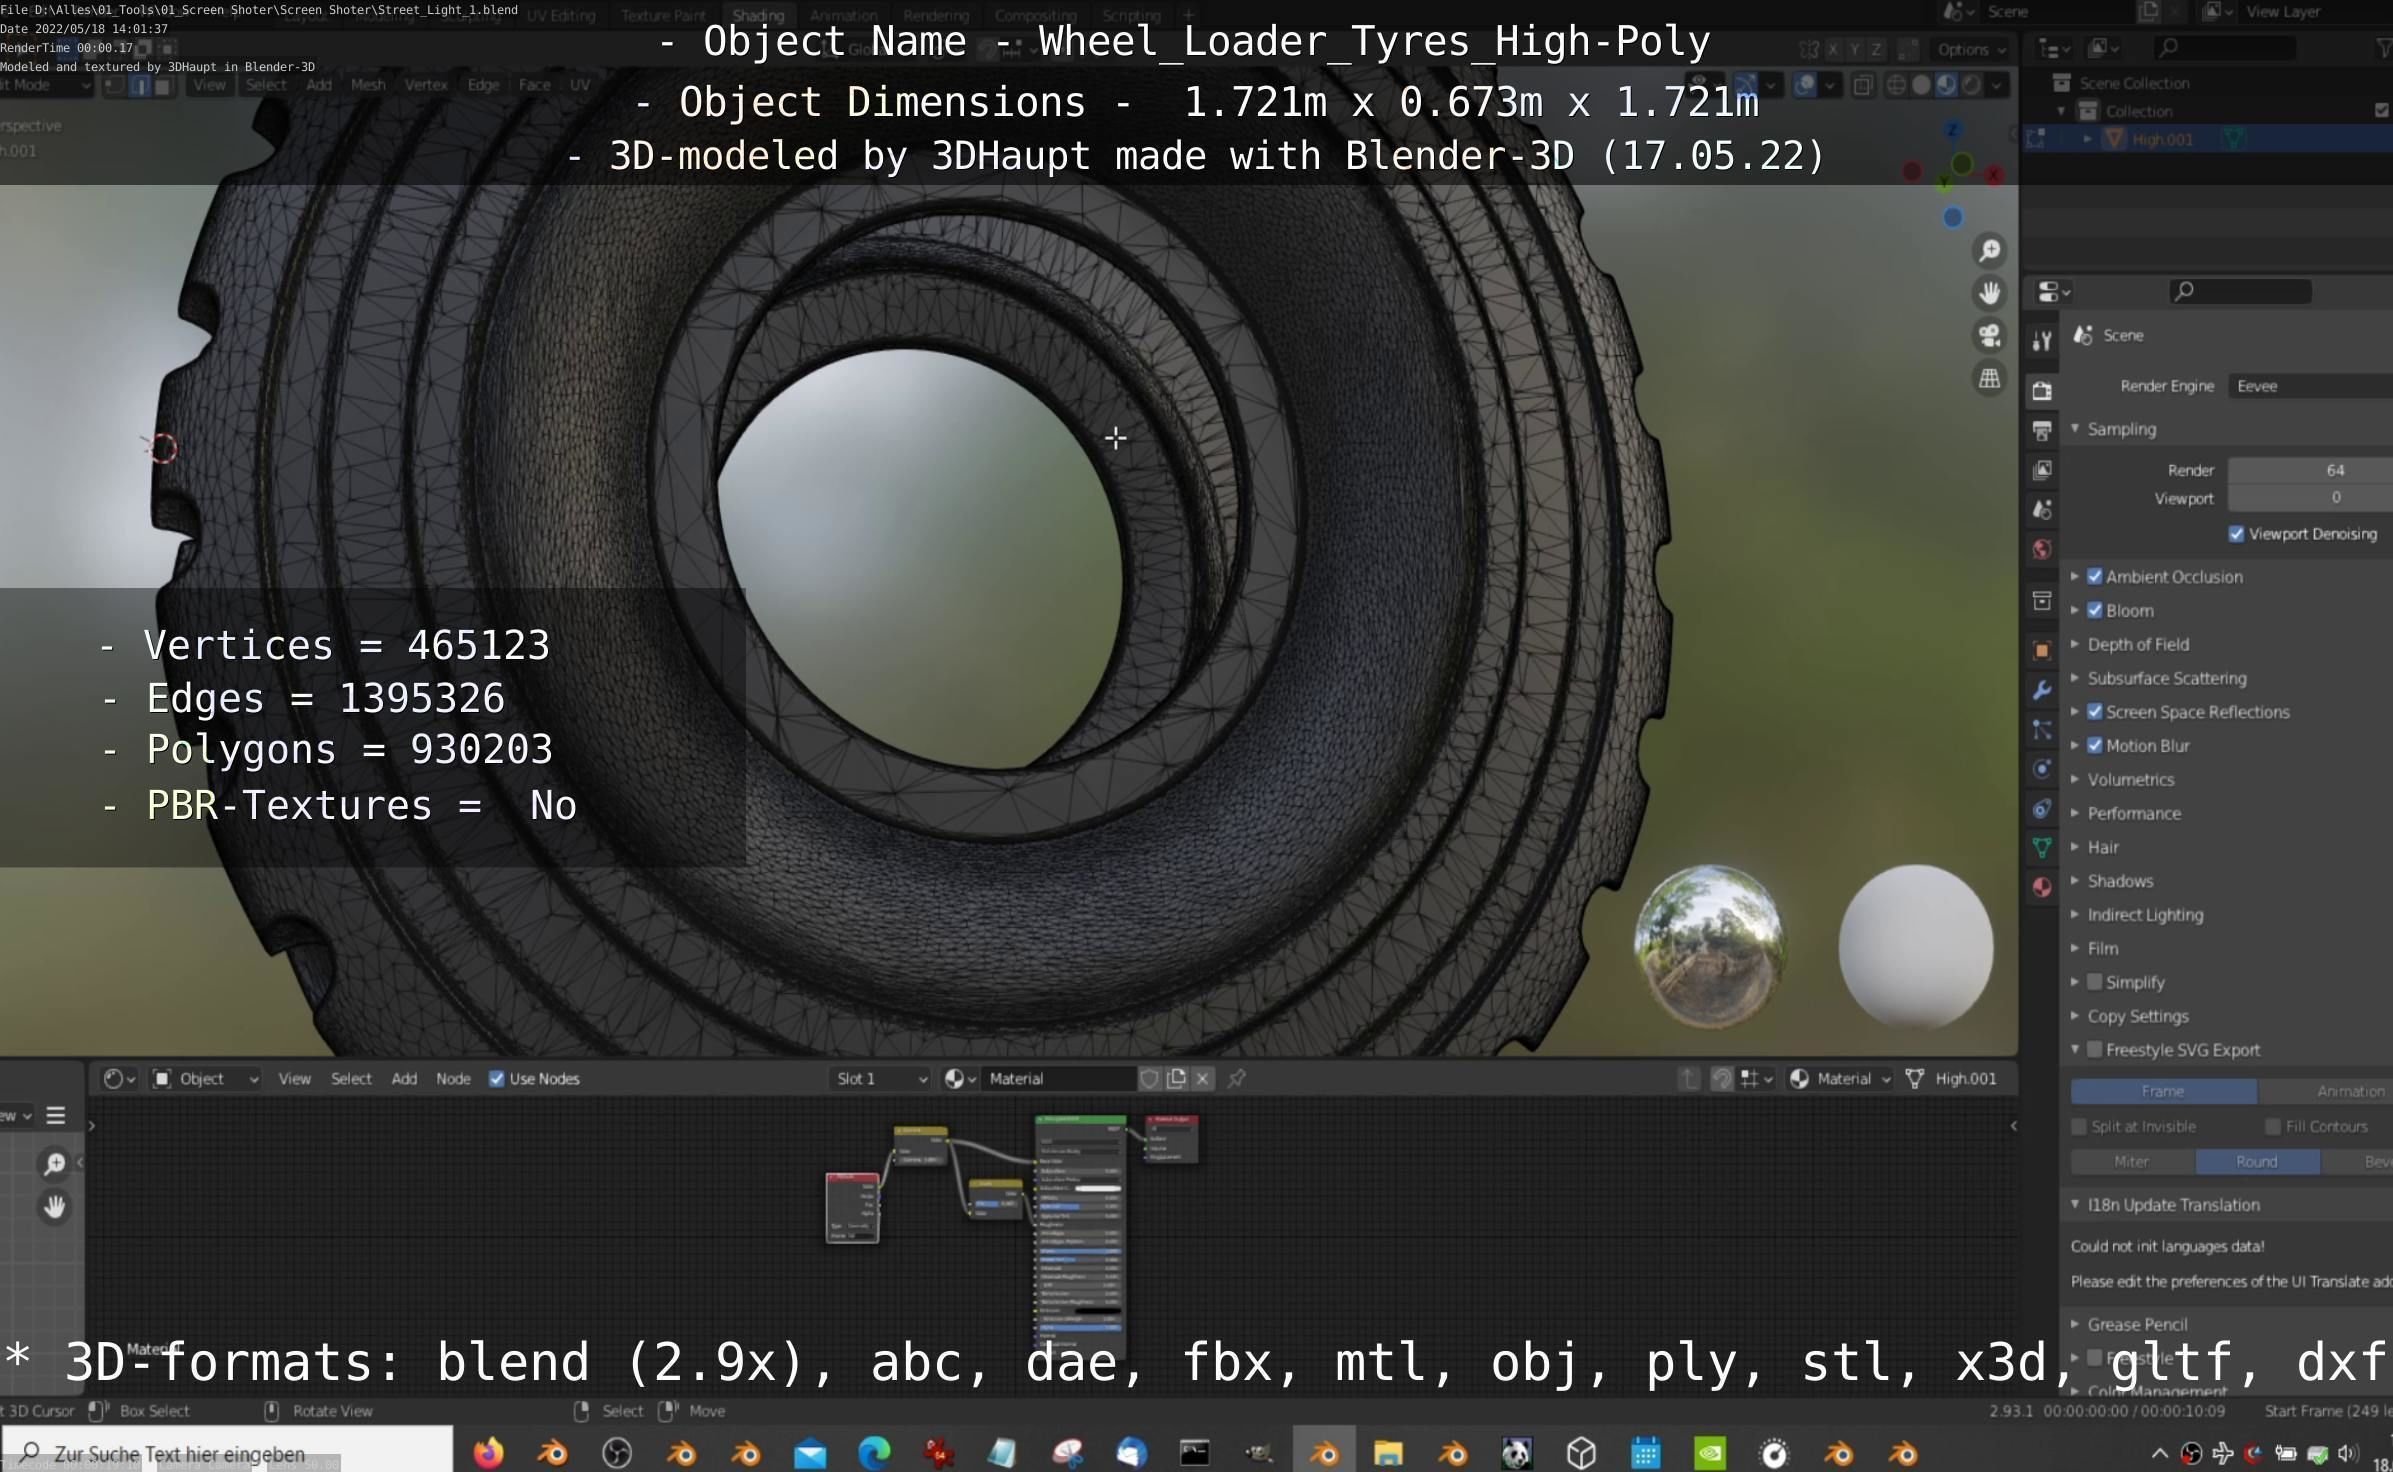Disable the Bloom checkbox
The height and width of the screenshot is (1472, 2393).
point(2095,610)
